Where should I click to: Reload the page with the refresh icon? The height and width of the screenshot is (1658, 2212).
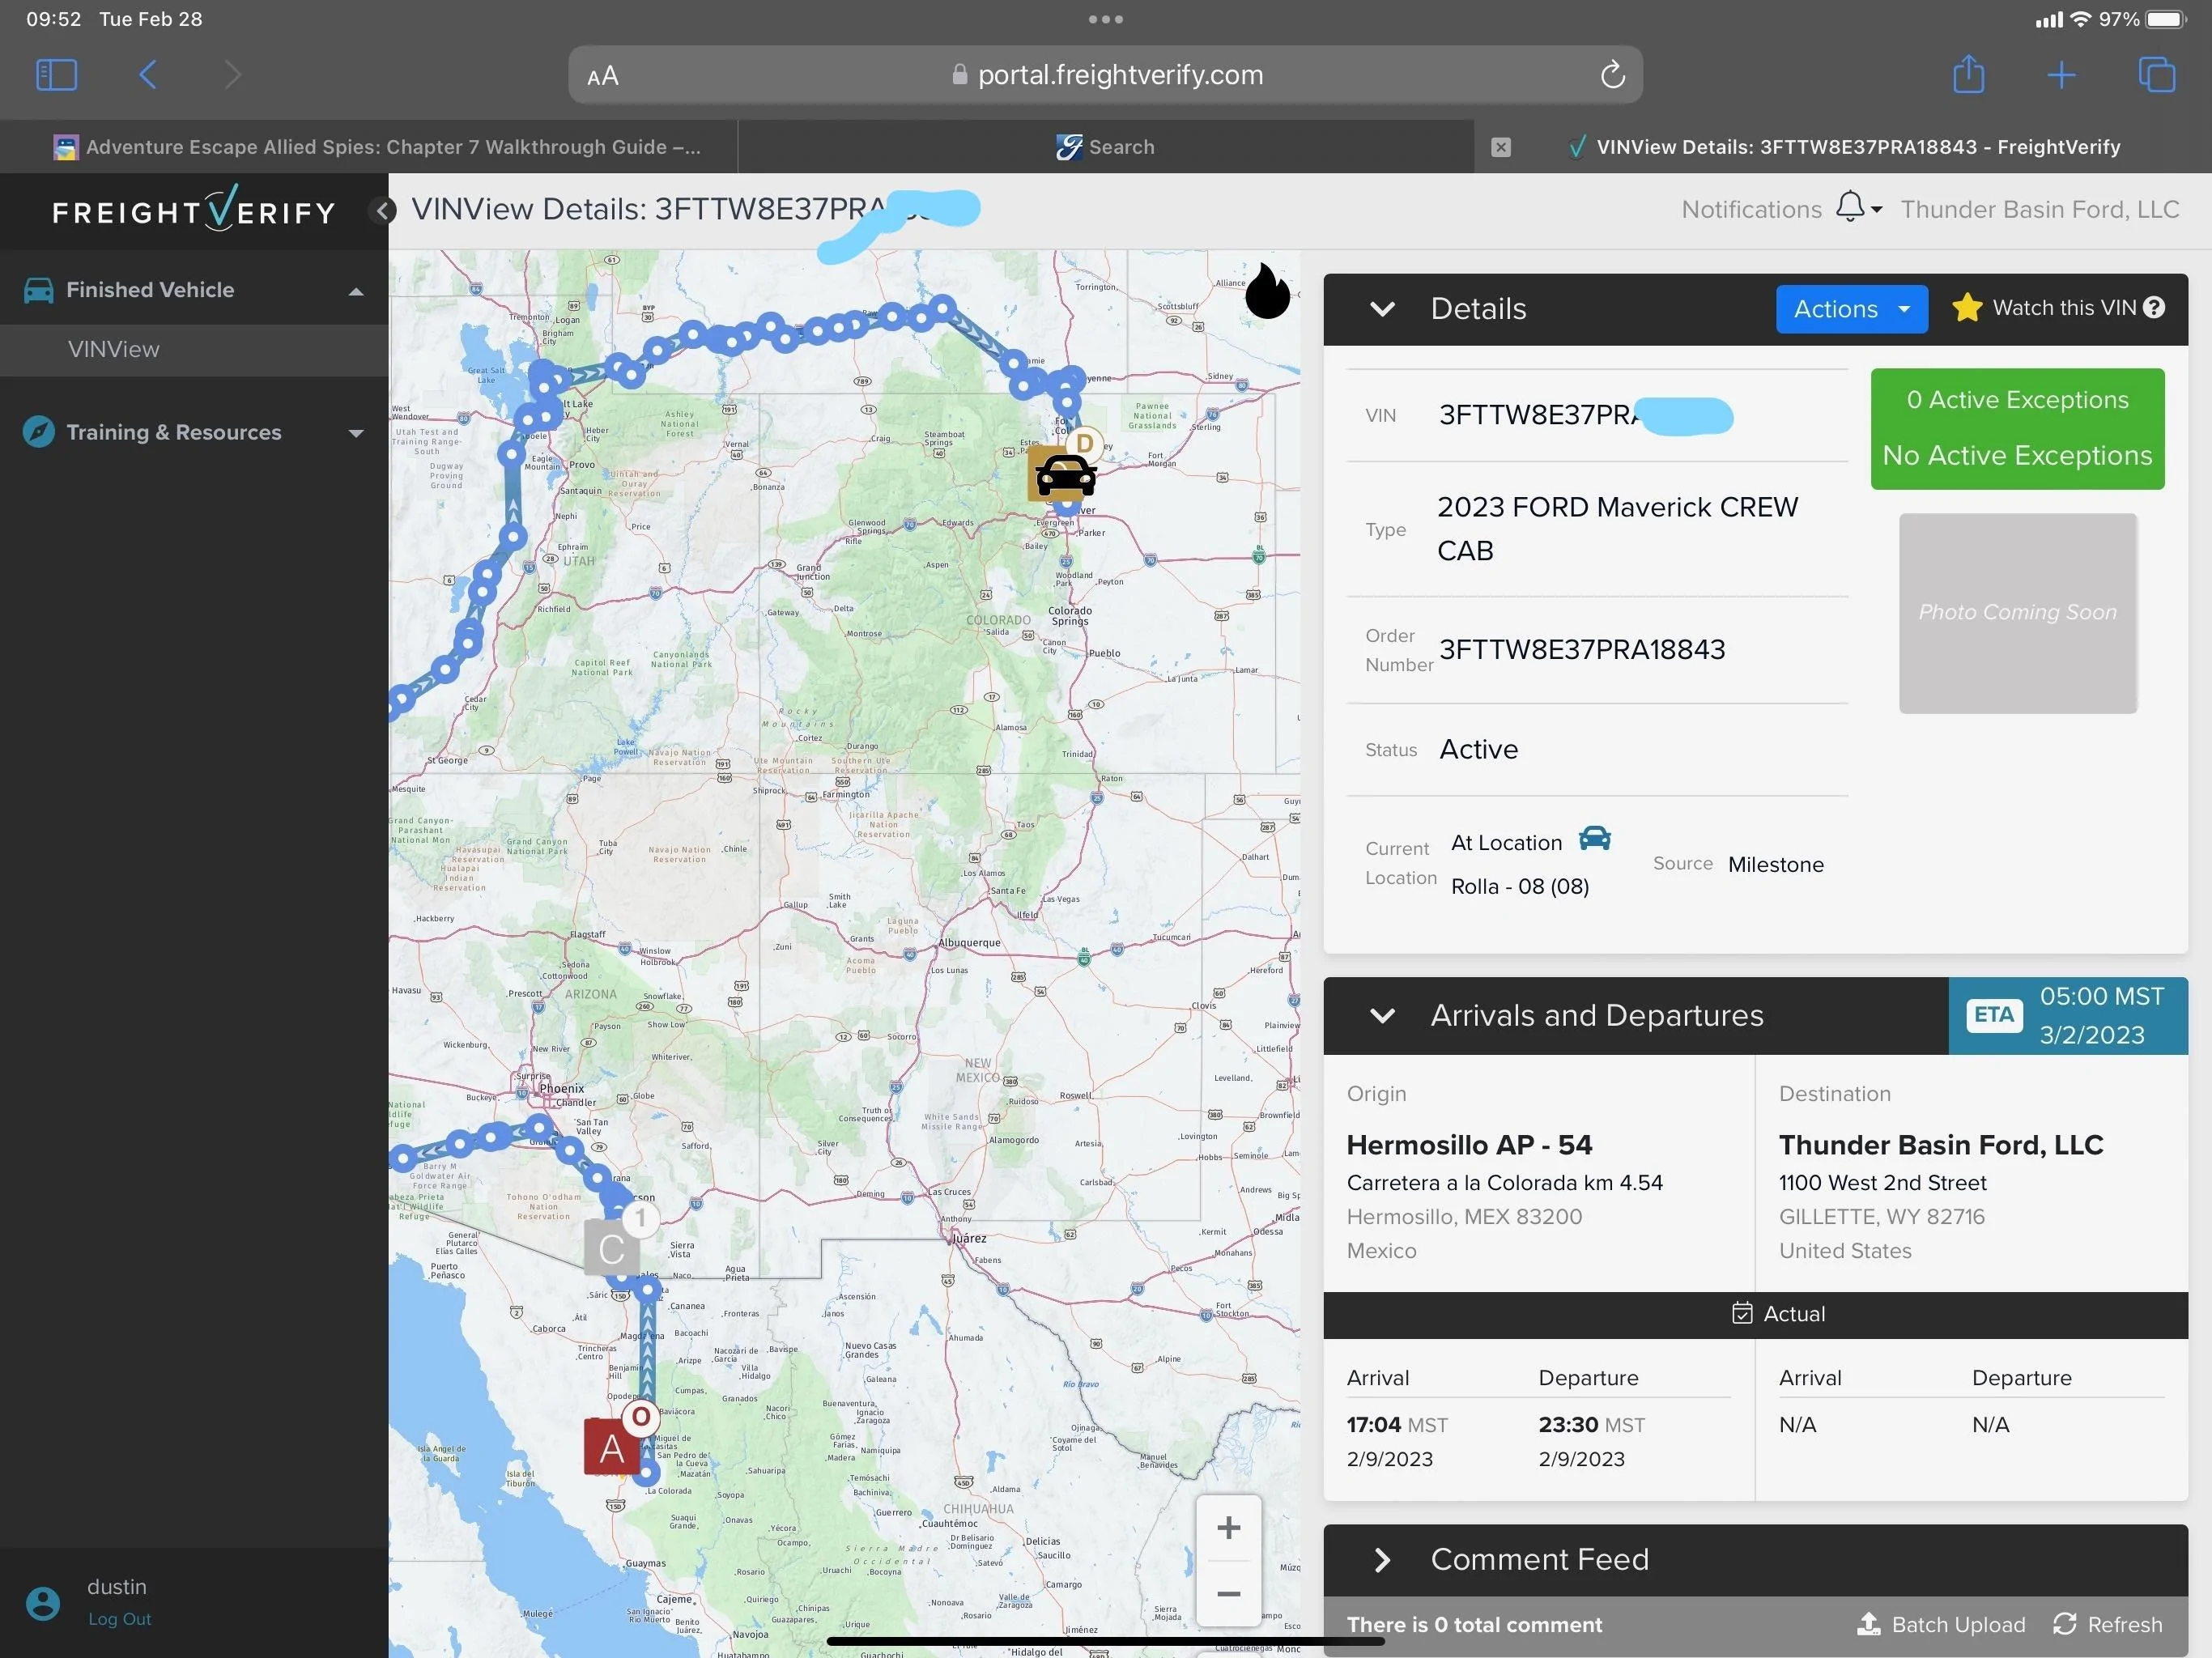1612,75
